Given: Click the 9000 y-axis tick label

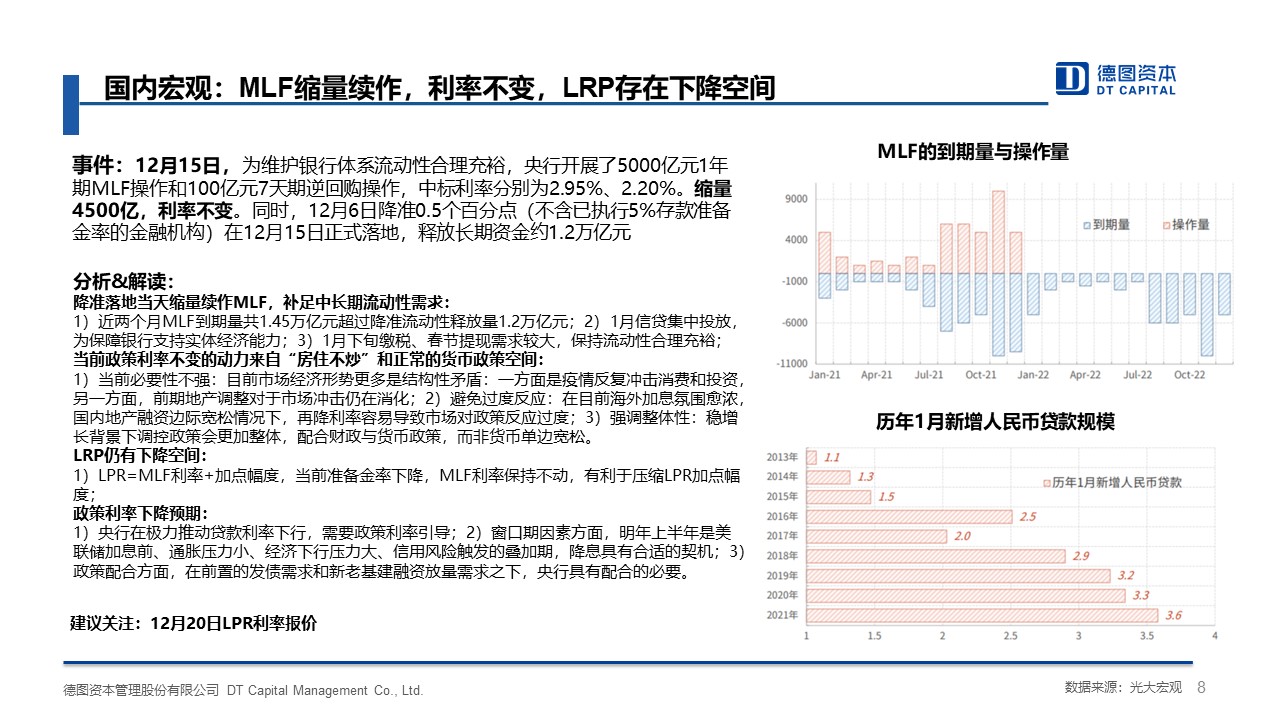Looking at the screenshot, I should coord(795,199).
